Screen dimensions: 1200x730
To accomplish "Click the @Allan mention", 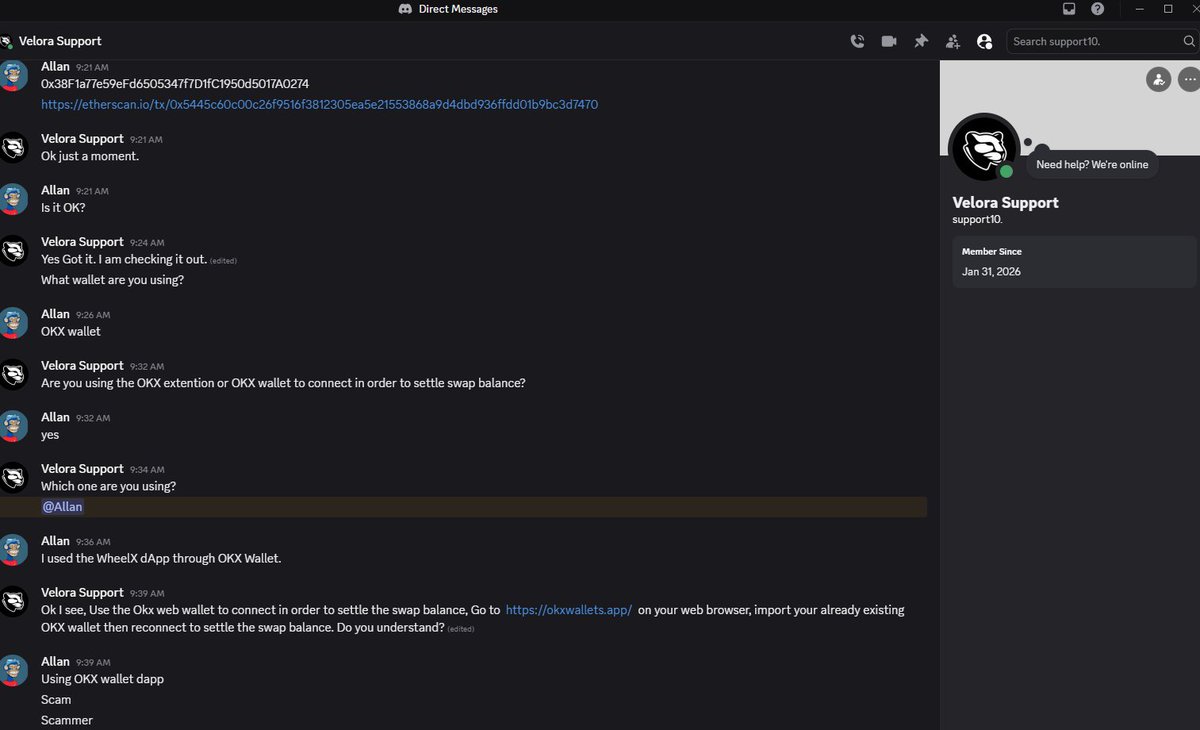I will (x=62, y=507).
